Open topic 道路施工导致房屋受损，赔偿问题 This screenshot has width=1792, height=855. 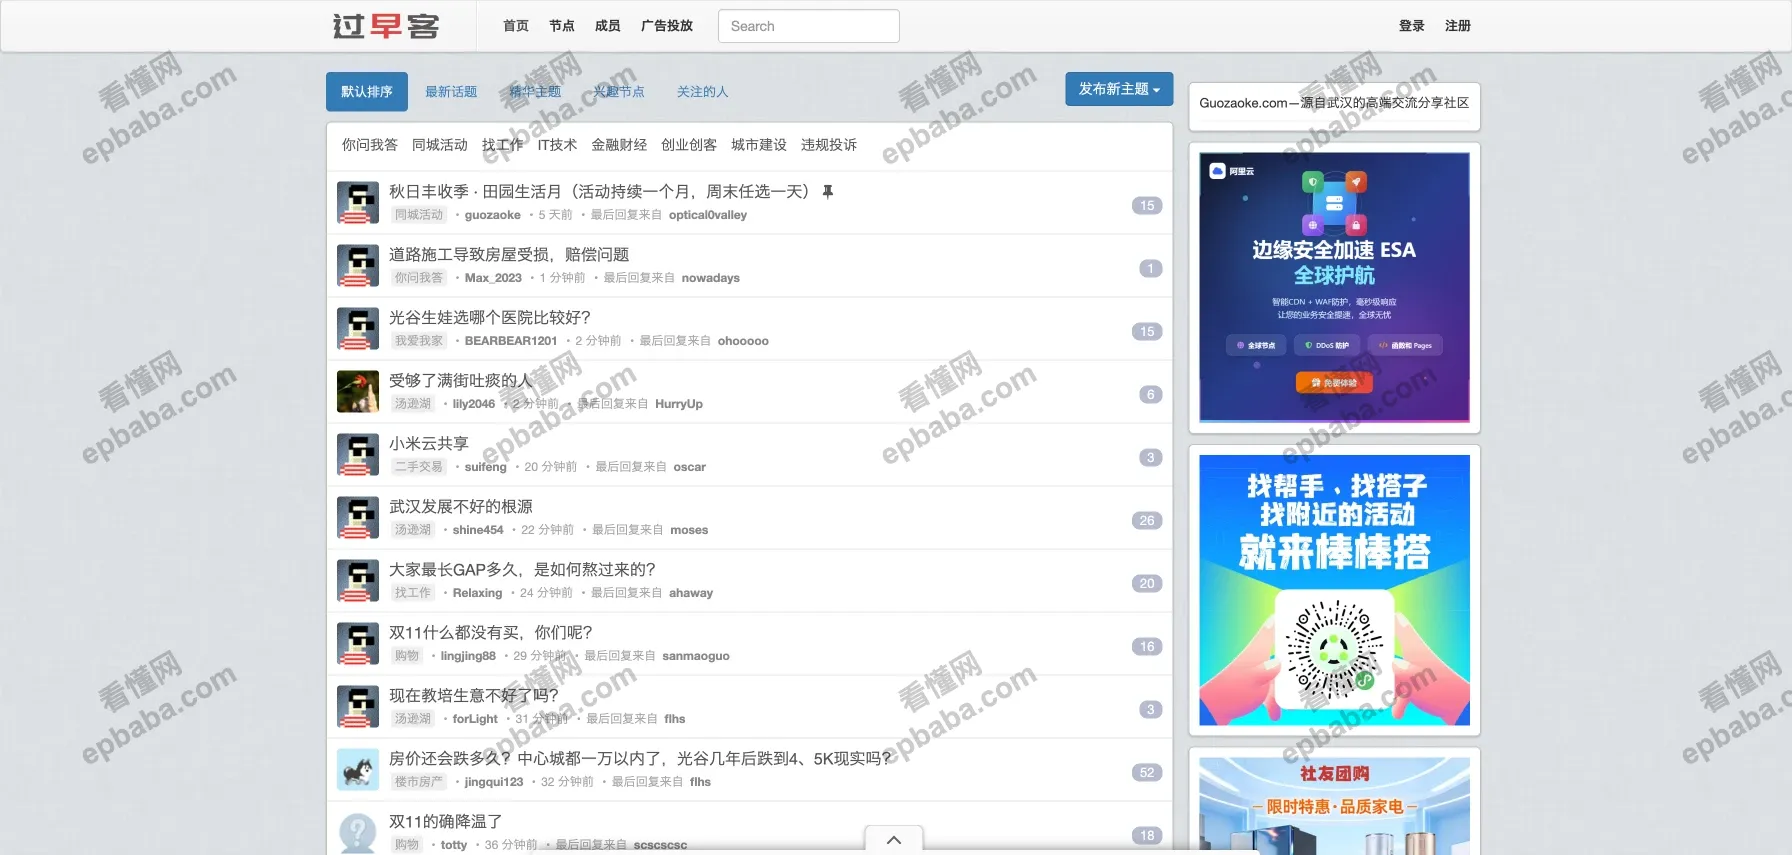click(x=509, y=254)
